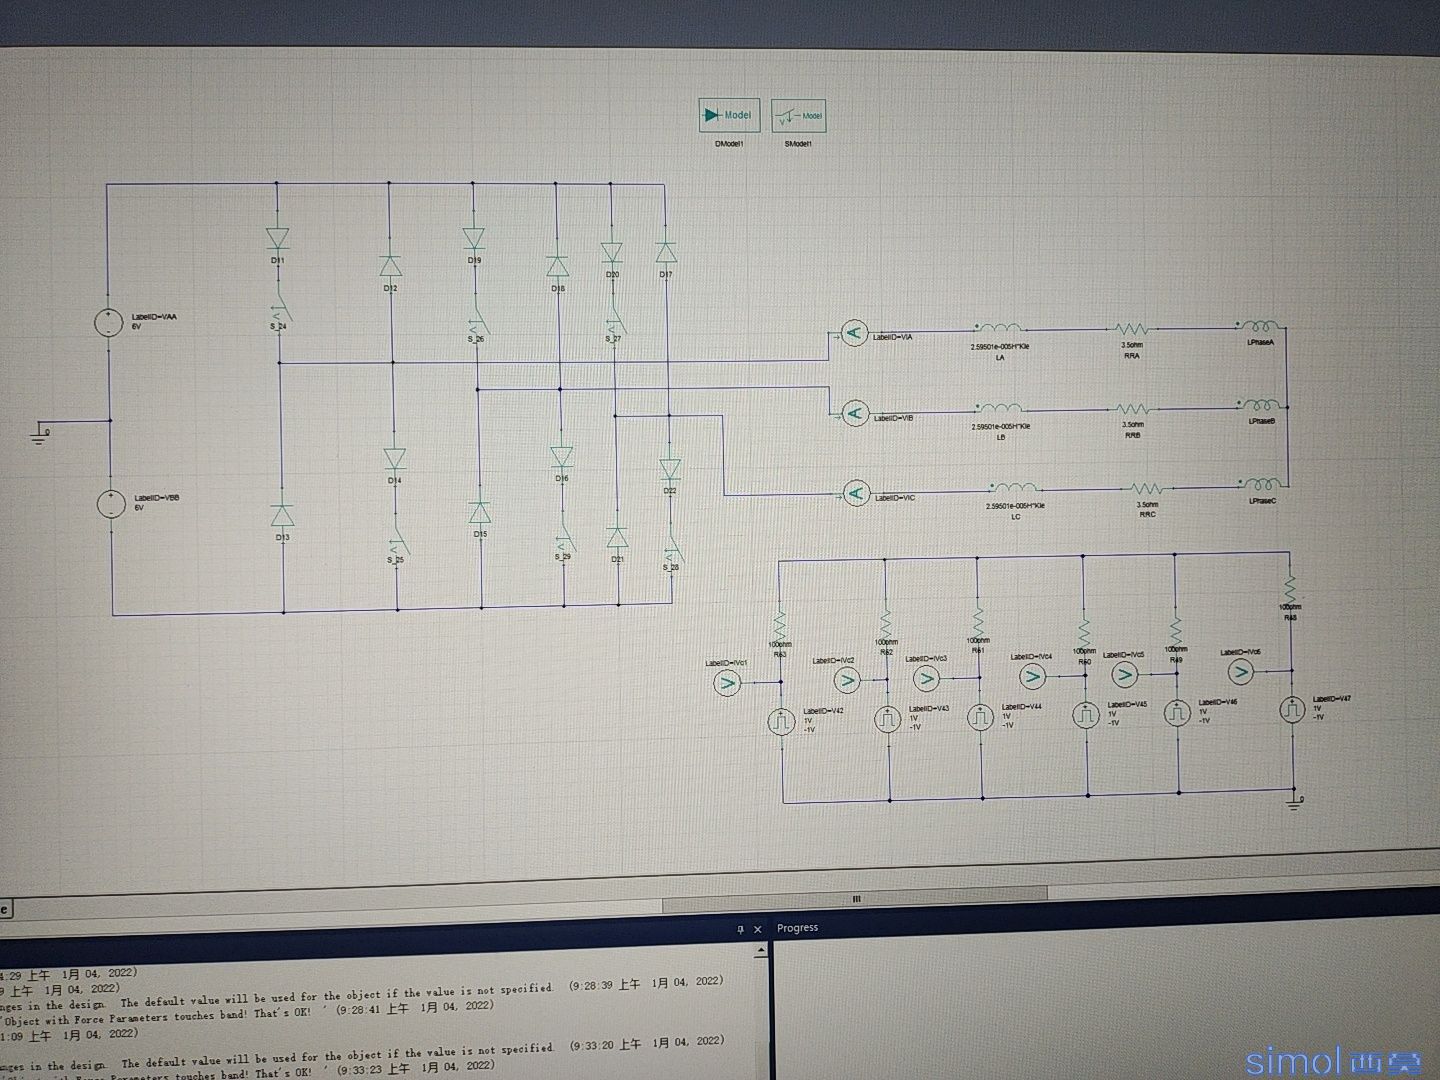Image resolution: width=1440 pixels, height=1080 pixels.
Task: Select pulse source V44
Action: [x=980, y=717]
